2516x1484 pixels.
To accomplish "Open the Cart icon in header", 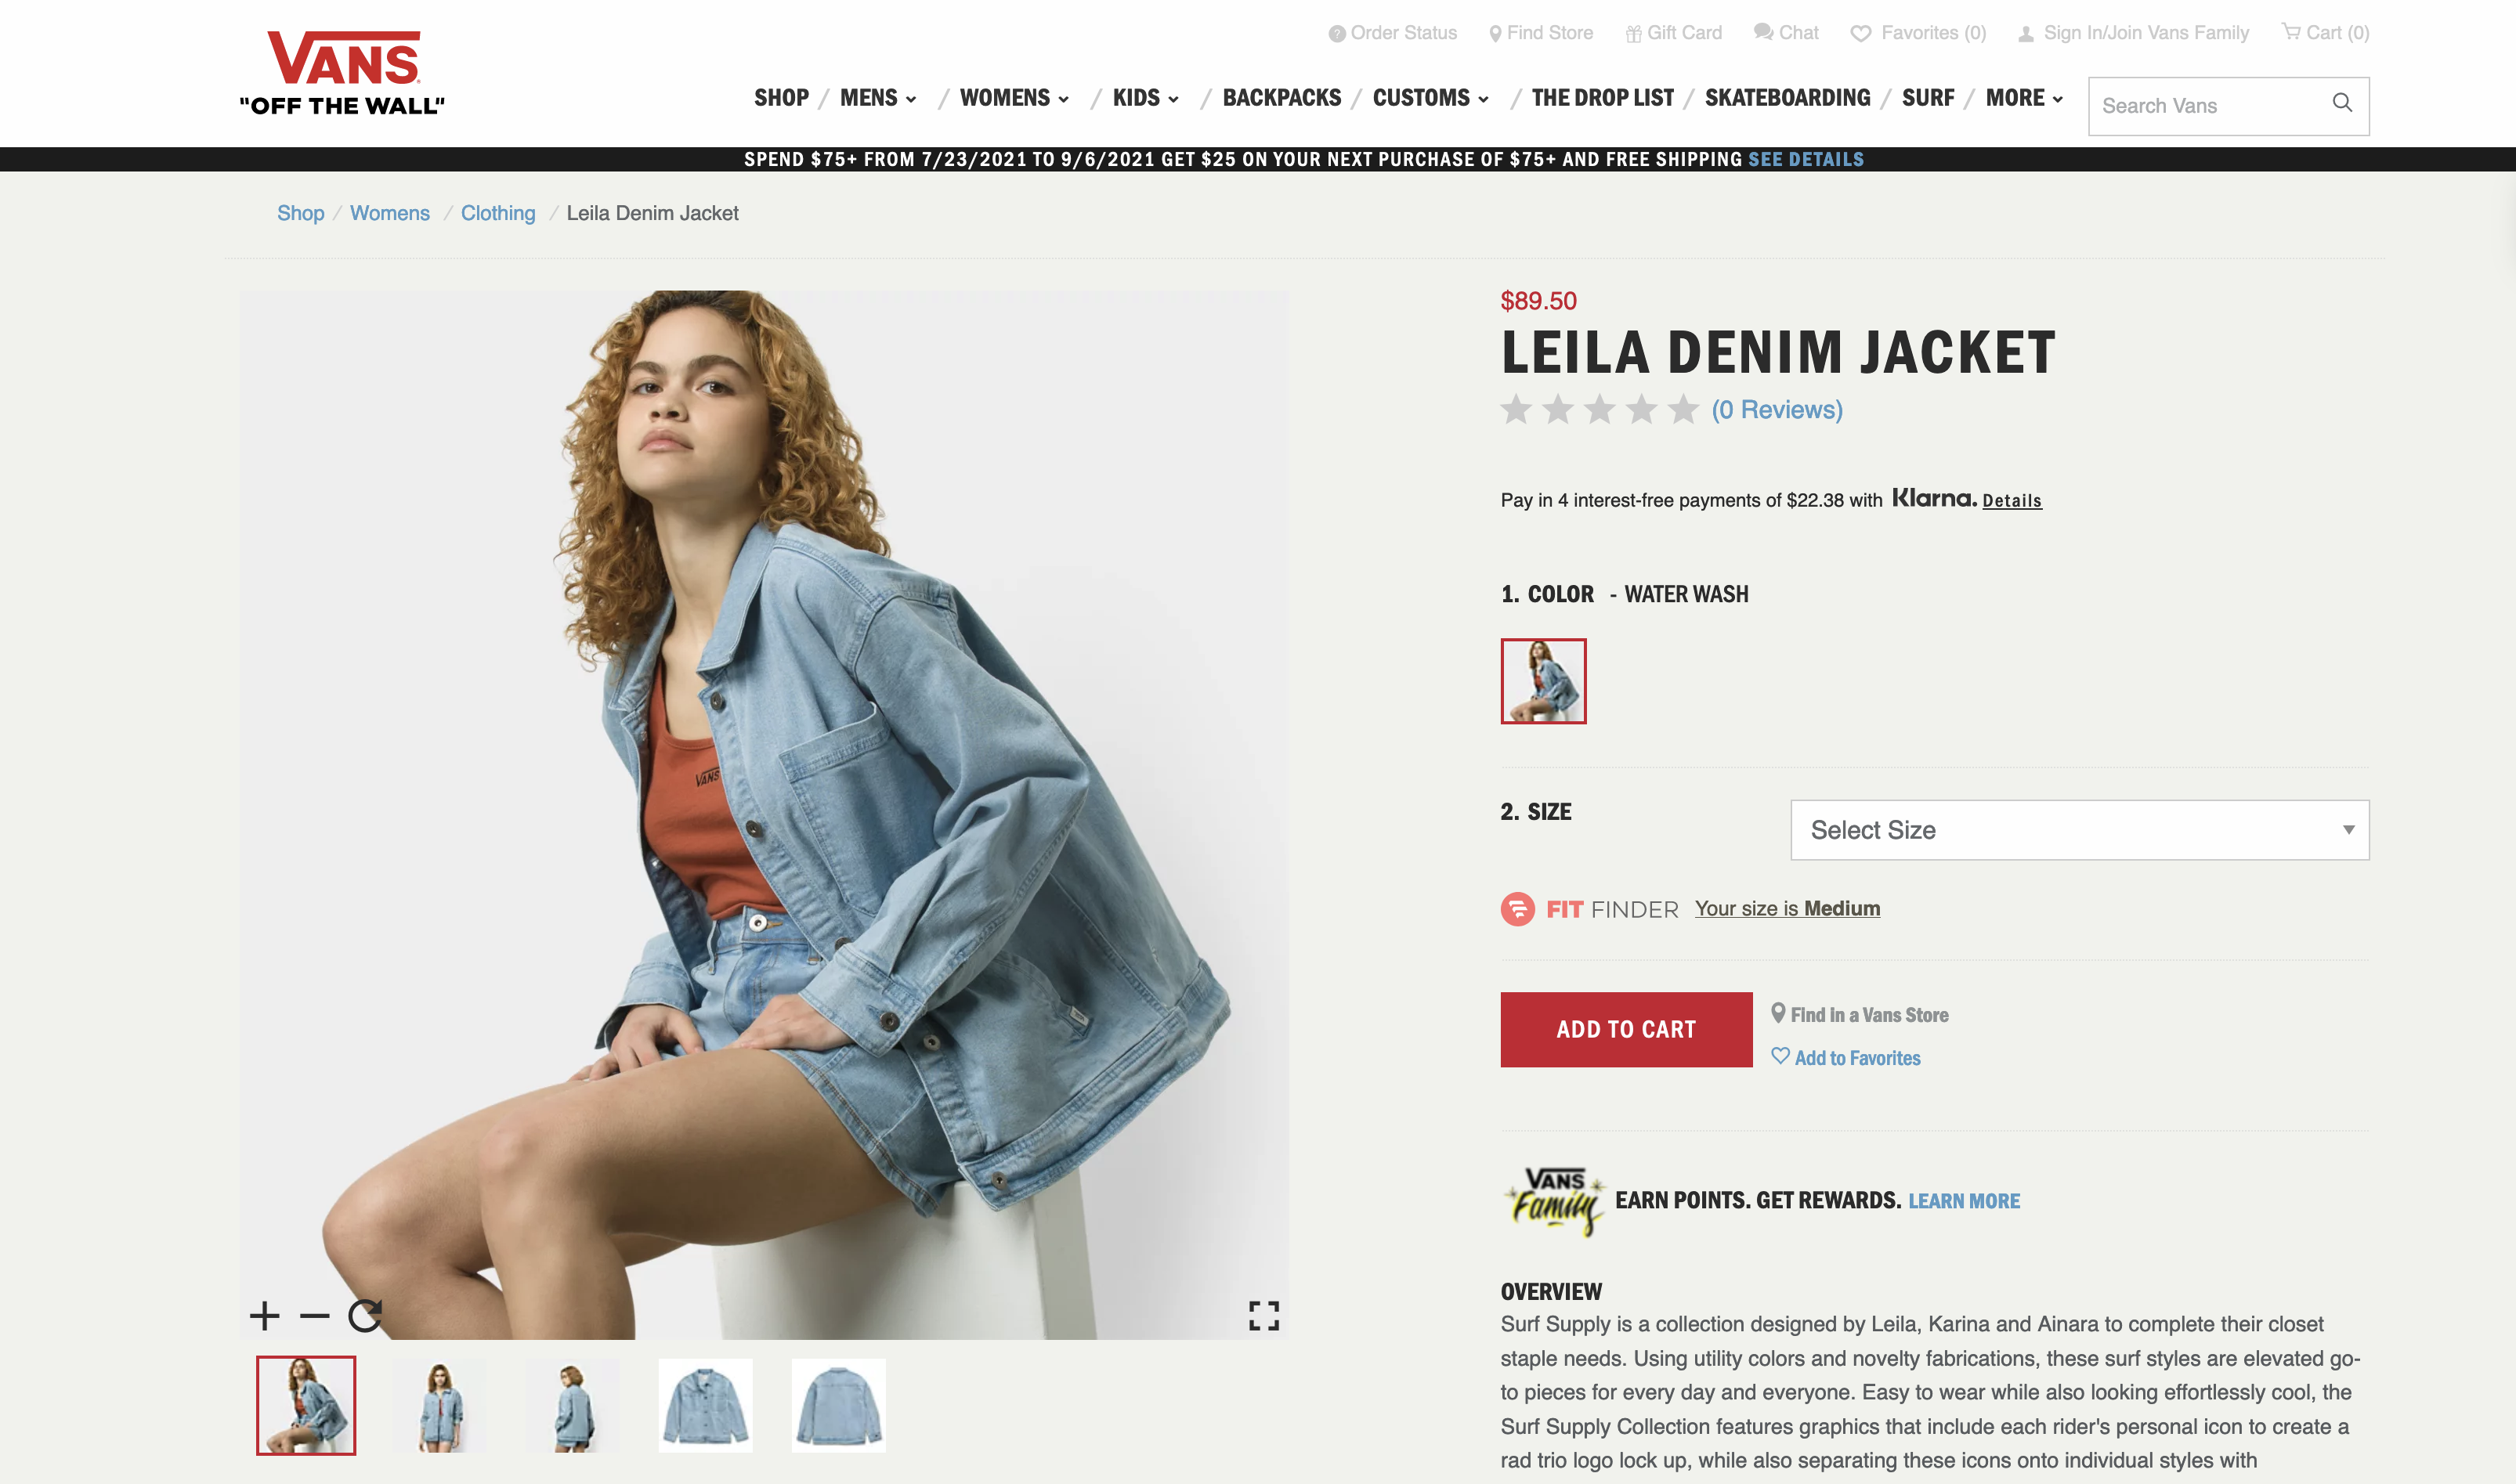I will pos(2290,32).
